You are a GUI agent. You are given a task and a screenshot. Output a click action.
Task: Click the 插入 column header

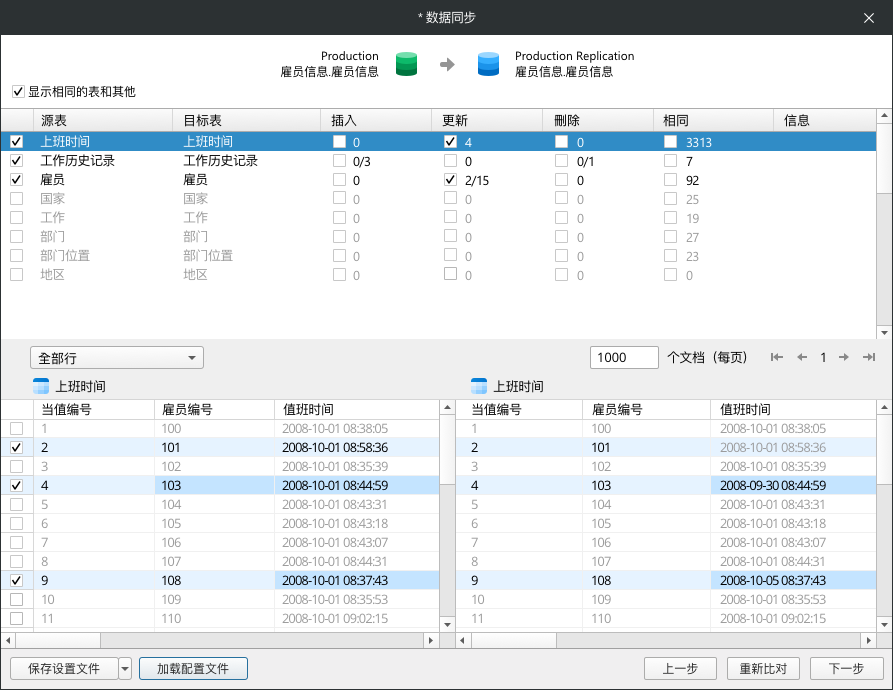coord(376,121)
